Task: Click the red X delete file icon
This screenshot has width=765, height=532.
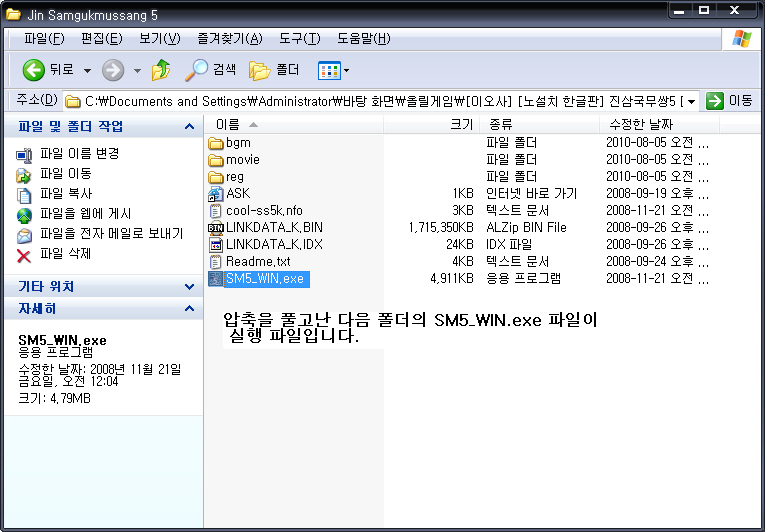Action: click(x=24, y=256)
